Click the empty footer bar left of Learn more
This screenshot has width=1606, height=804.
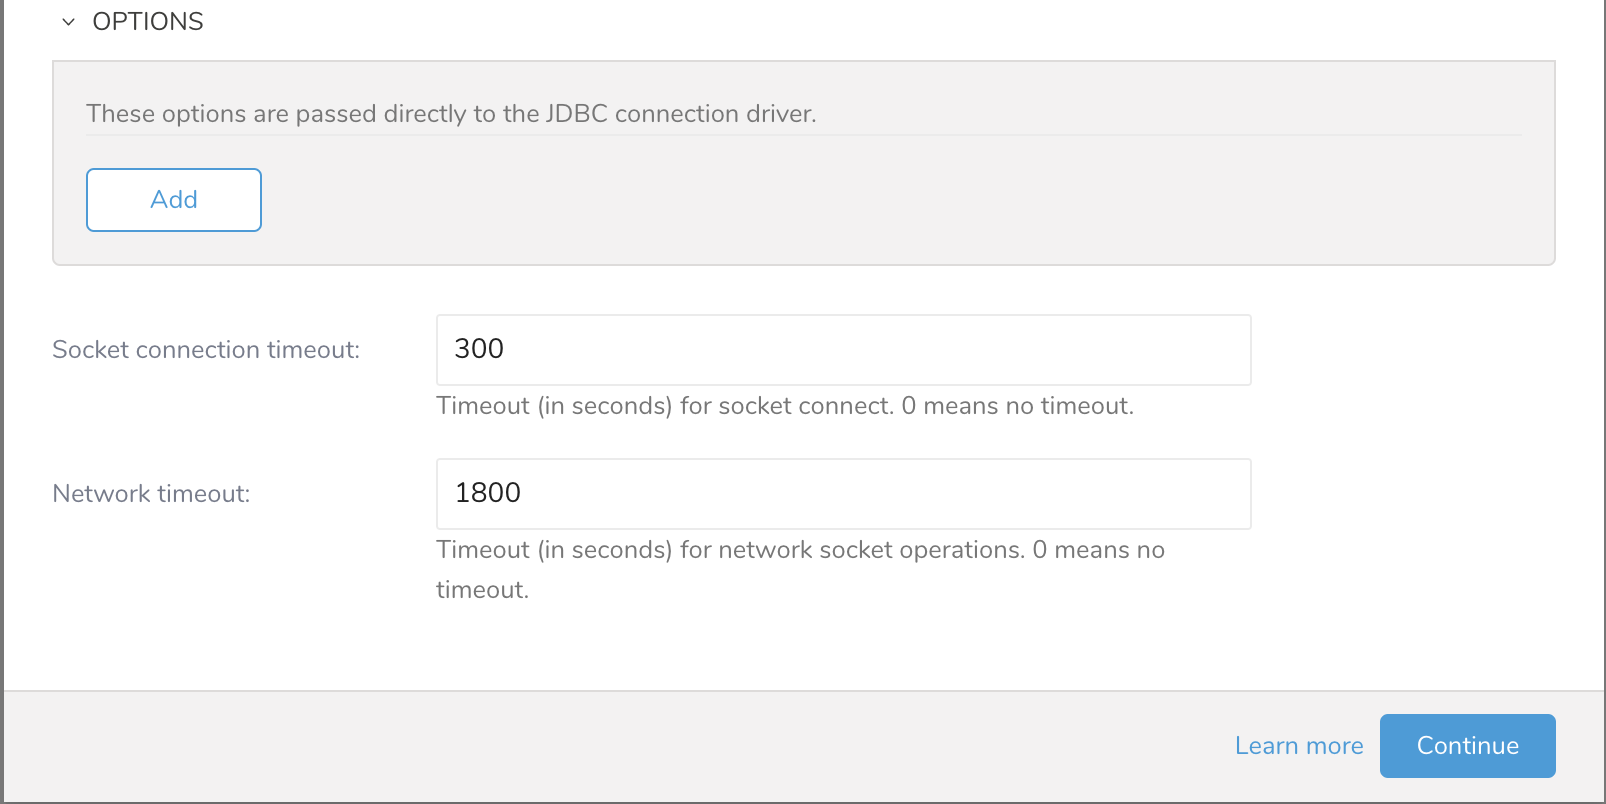[x=600, y=746]
